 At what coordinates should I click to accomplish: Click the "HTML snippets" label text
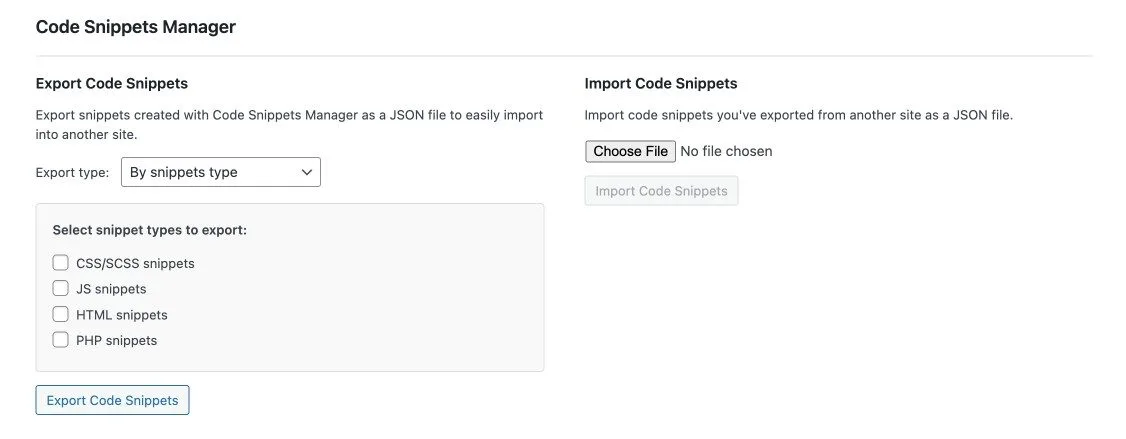click(122, 315)
